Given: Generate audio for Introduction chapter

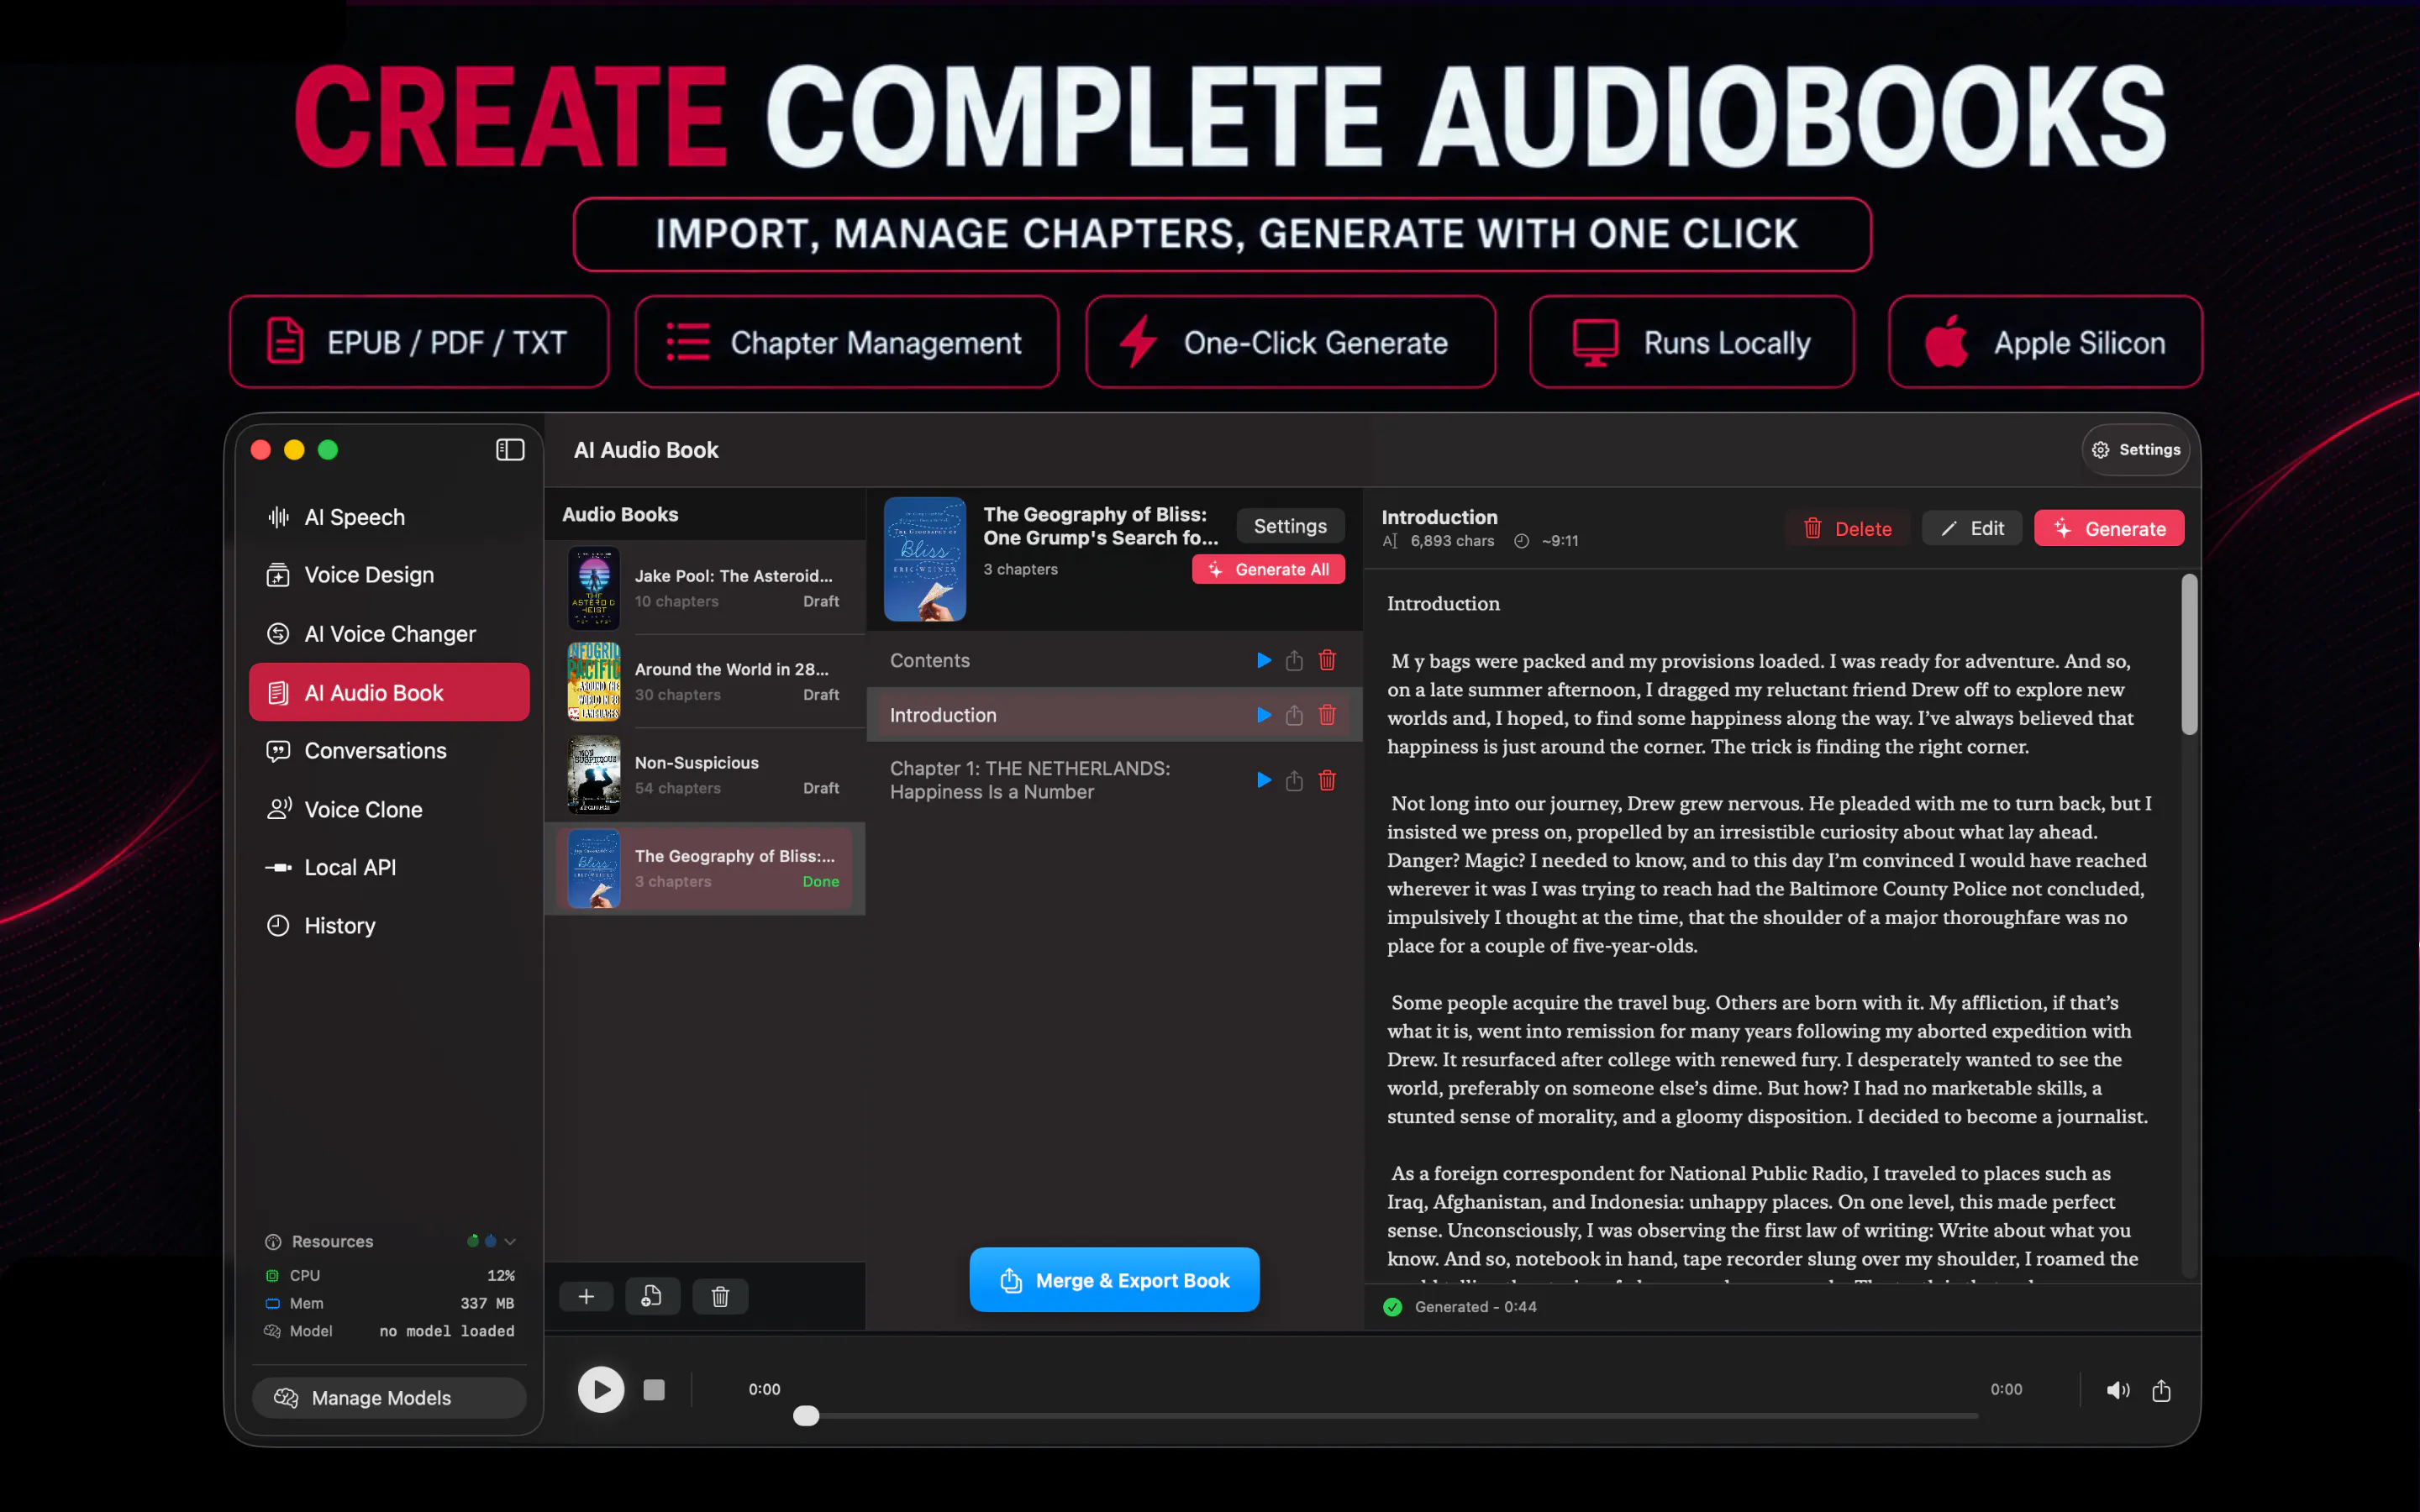Looking at the screenshot, I should (2109, 528).
